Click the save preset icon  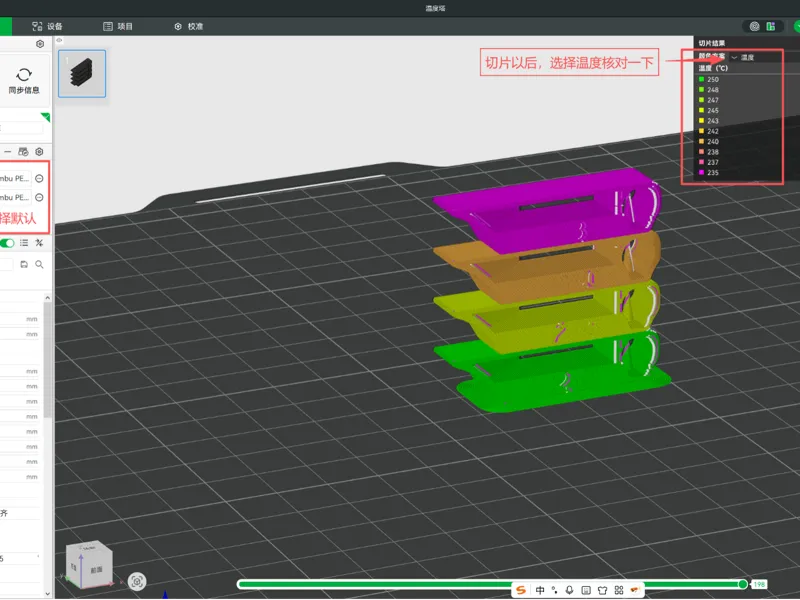(x=24, y=264)
